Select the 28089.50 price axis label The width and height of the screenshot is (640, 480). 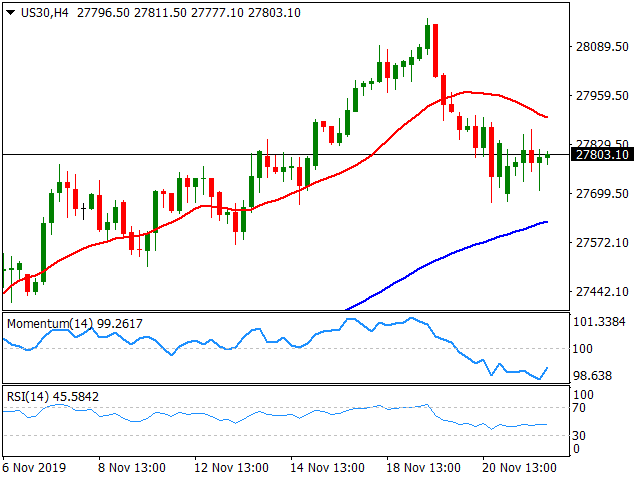602,47
